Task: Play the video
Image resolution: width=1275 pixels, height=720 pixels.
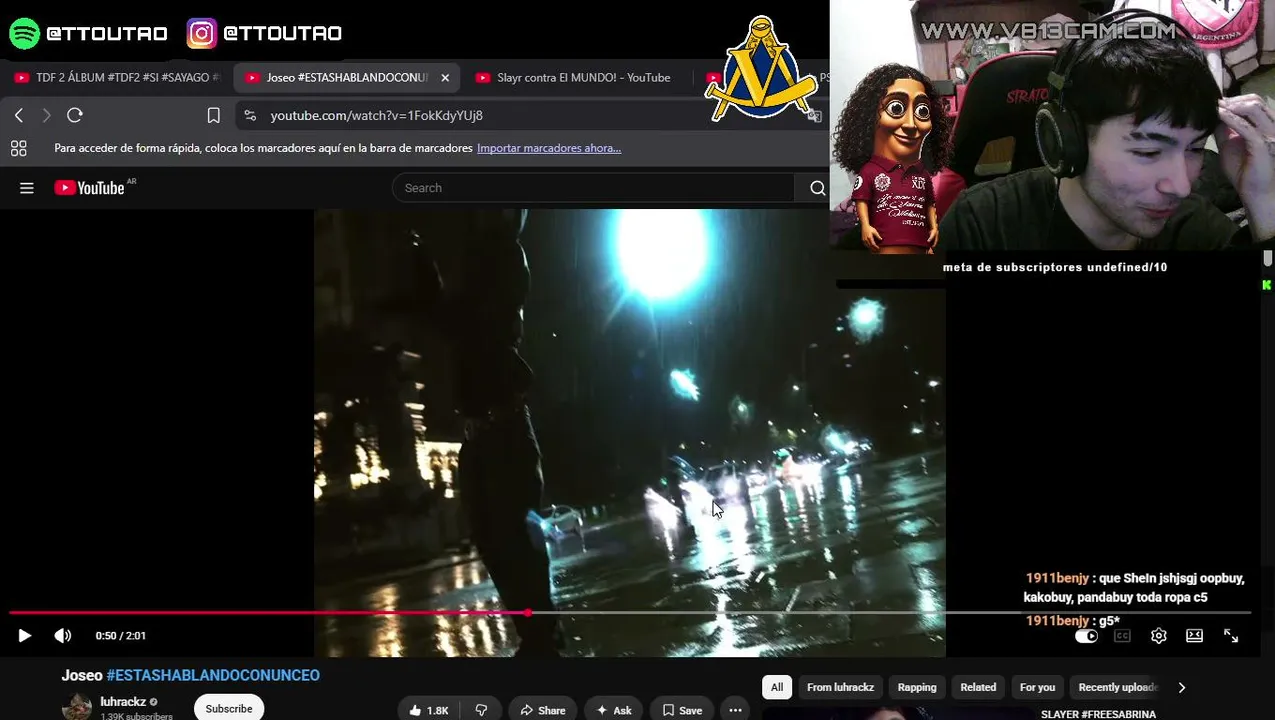Action: click(25, 636)
